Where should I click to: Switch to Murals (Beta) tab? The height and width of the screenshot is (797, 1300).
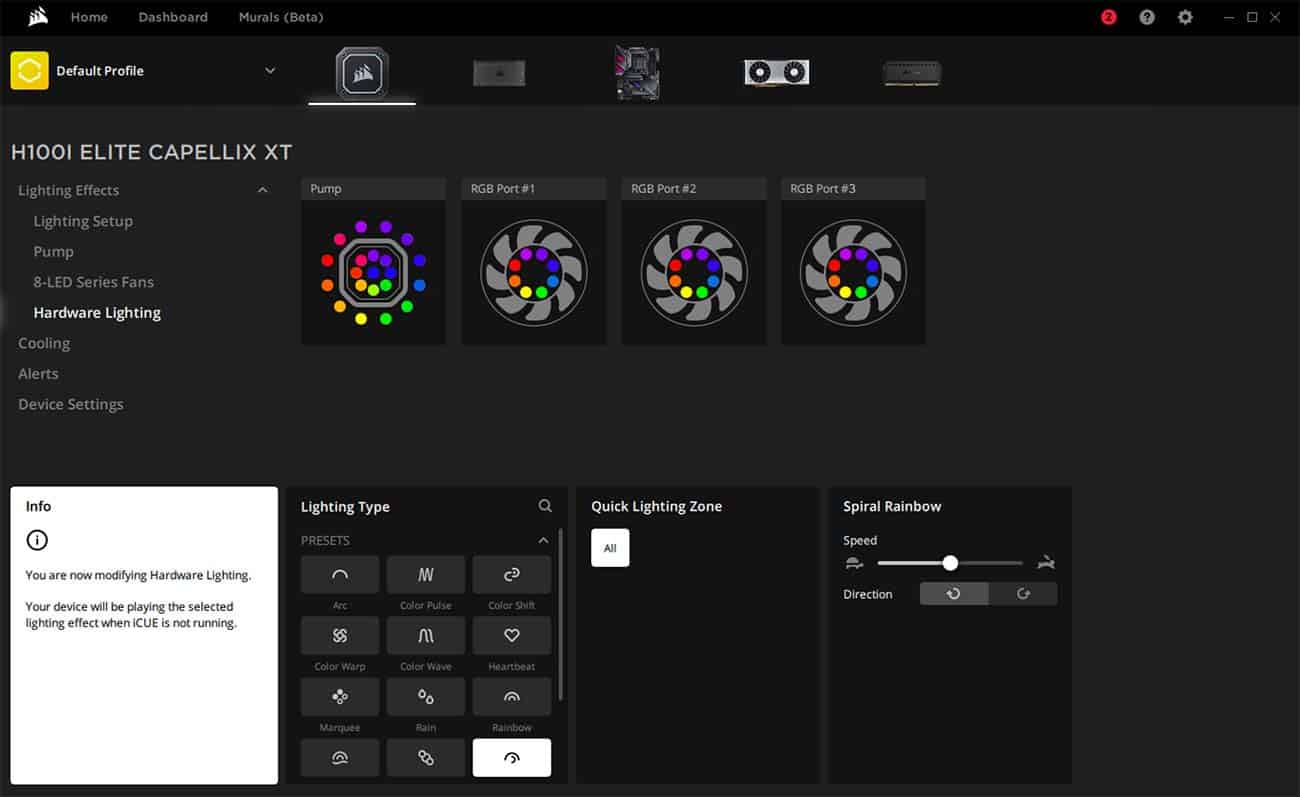click(281, 17)
